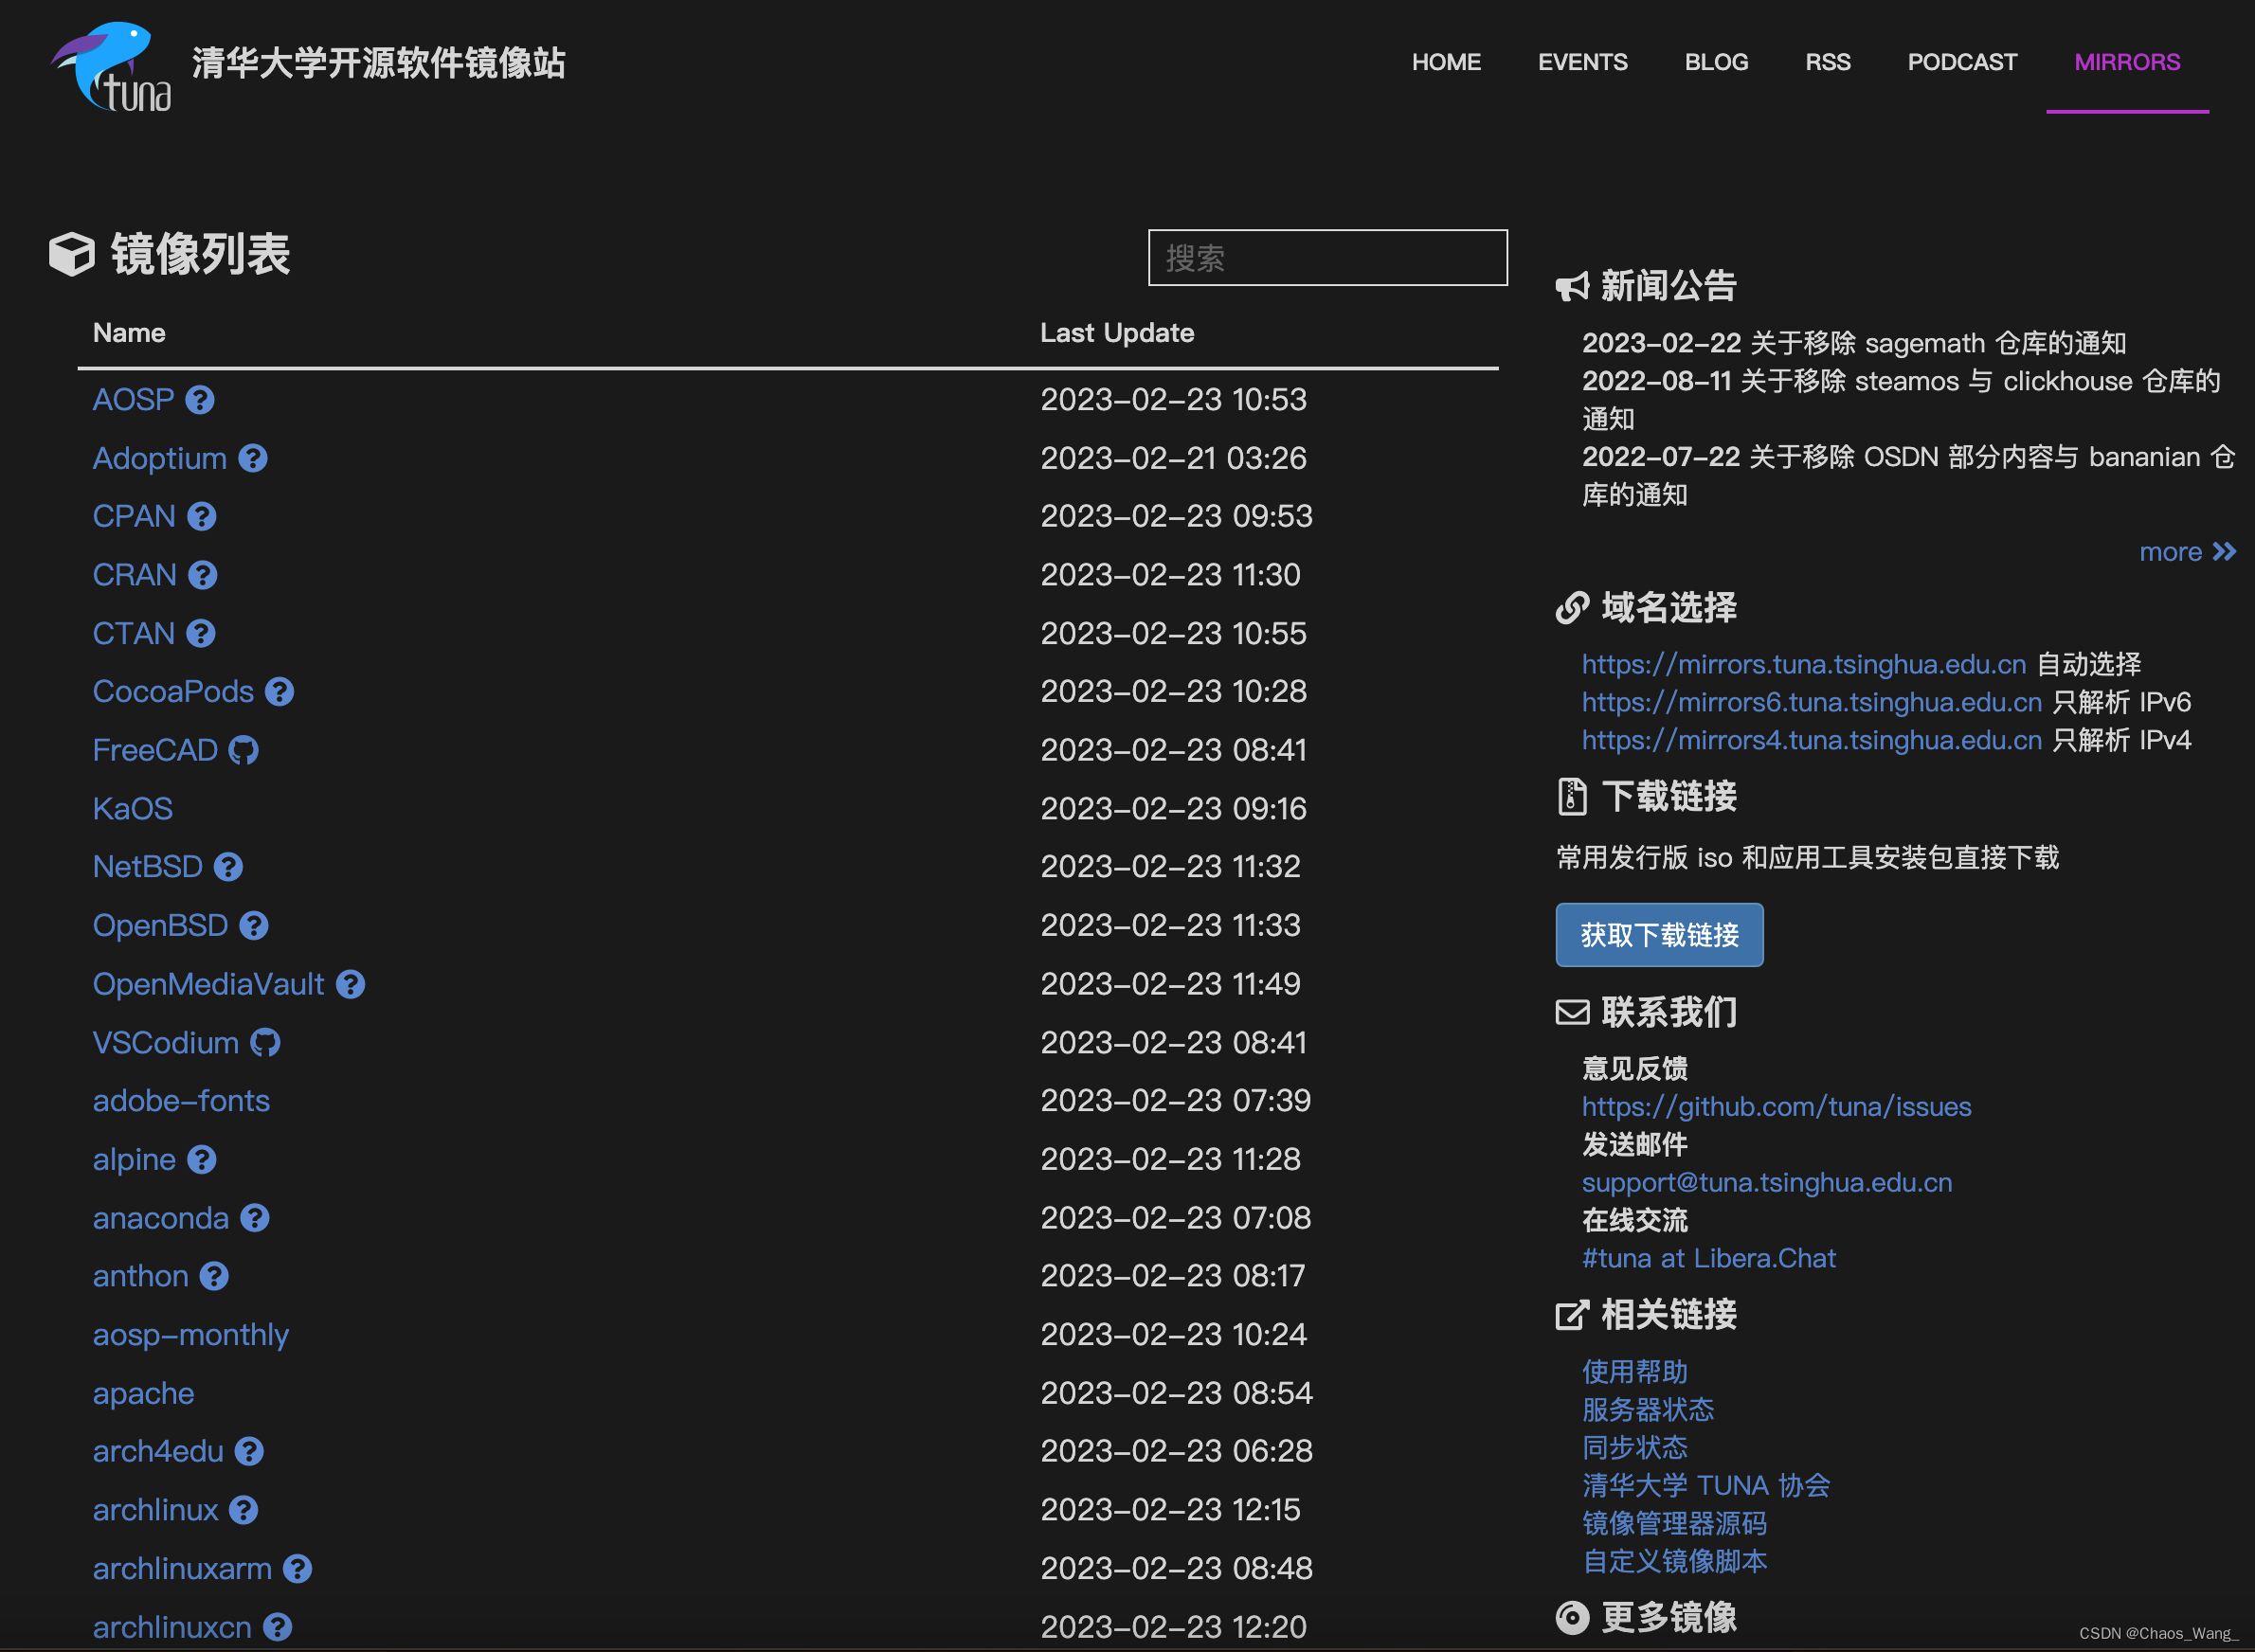The height and width of the screenshot is (1652, 2255).
Task: Open the archlinux mirror link
Action: 154,1510
